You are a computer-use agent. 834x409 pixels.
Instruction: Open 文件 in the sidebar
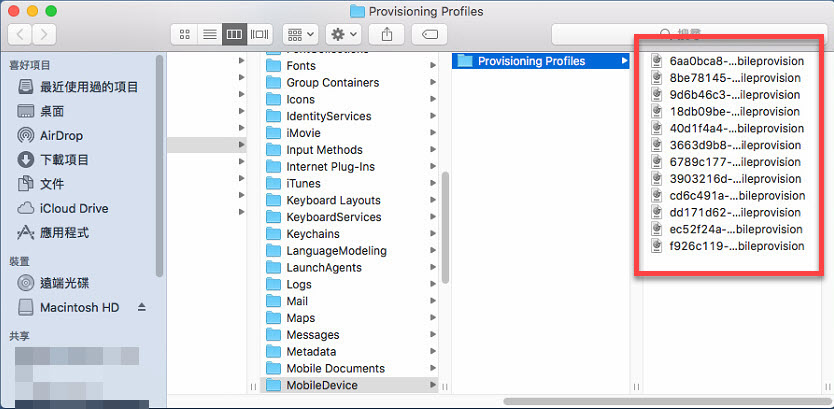[x=40, y=184]
